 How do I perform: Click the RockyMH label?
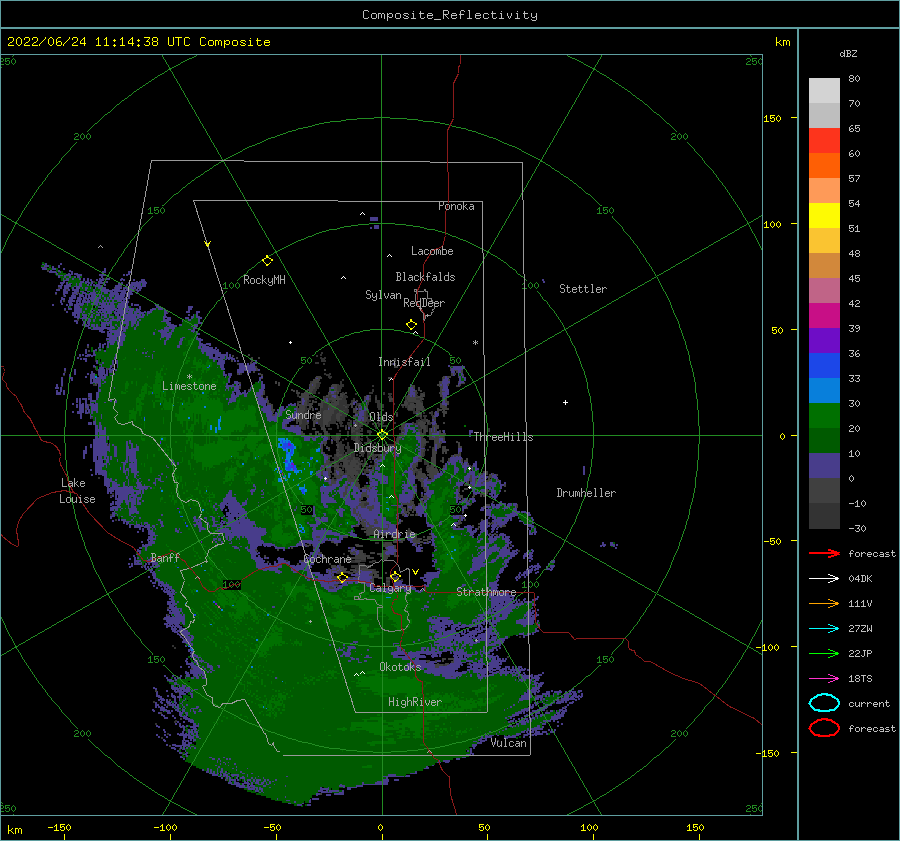tap(264, 280)
